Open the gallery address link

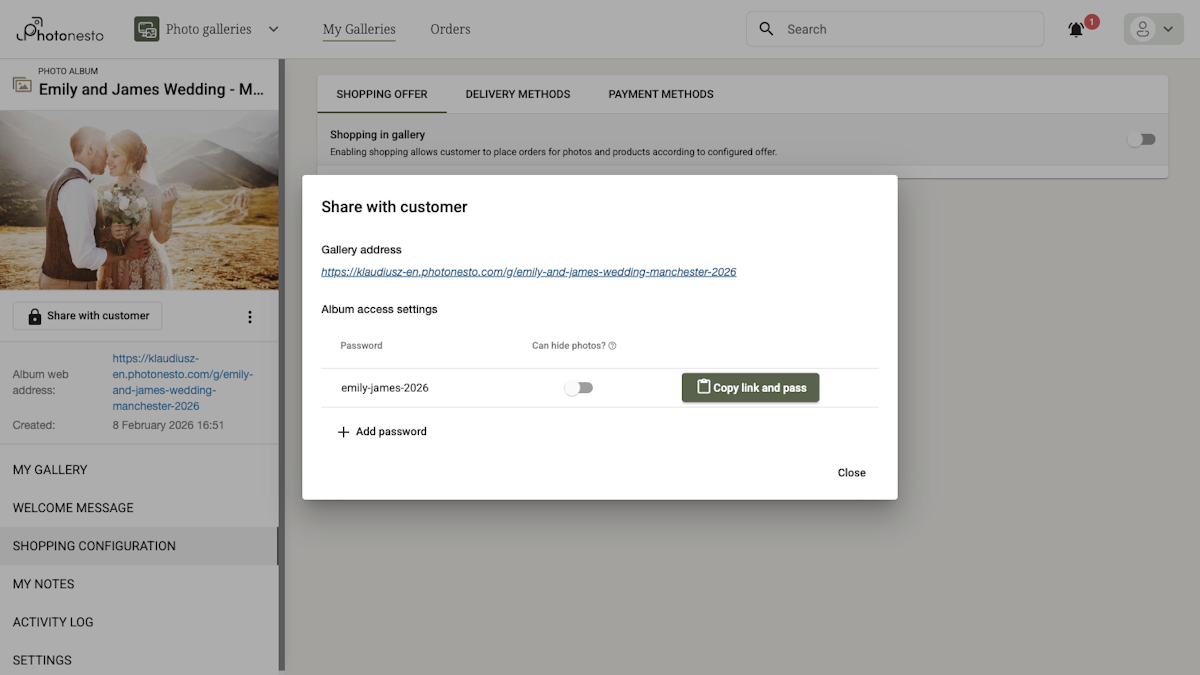pos(529,271)
